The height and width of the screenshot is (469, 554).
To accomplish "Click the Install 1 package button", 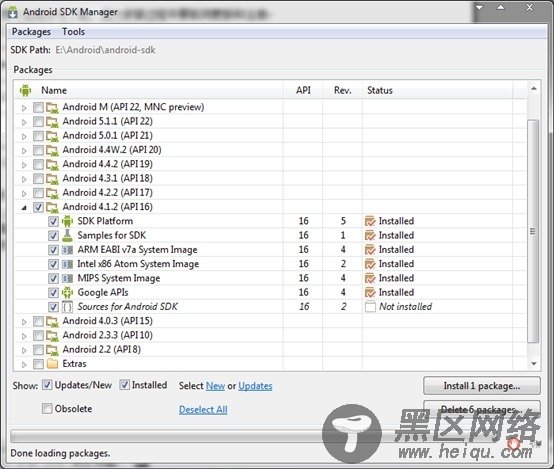I will tap(482, 386).
